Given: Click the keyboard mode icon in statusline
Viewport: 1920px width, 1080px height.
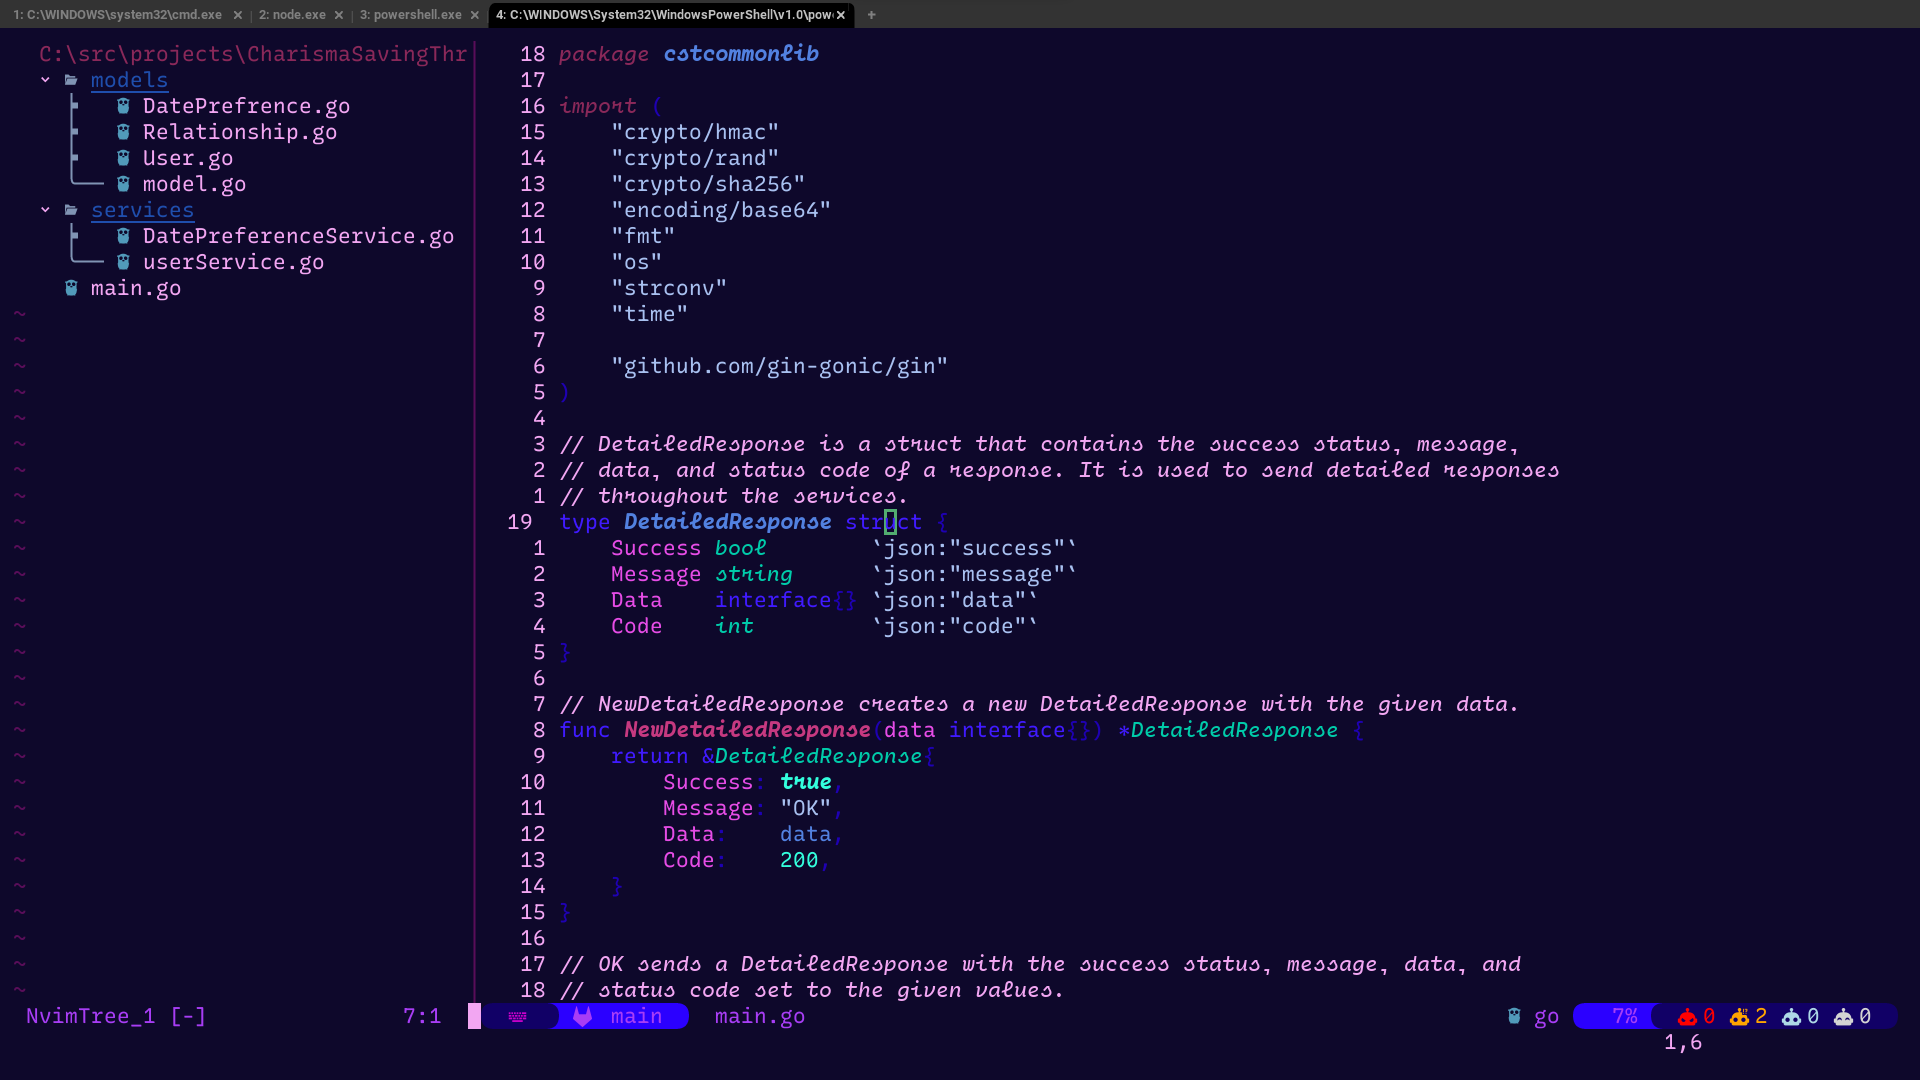Looking at the screenshot, I should pyautogui.click(x=518, y=1016).
